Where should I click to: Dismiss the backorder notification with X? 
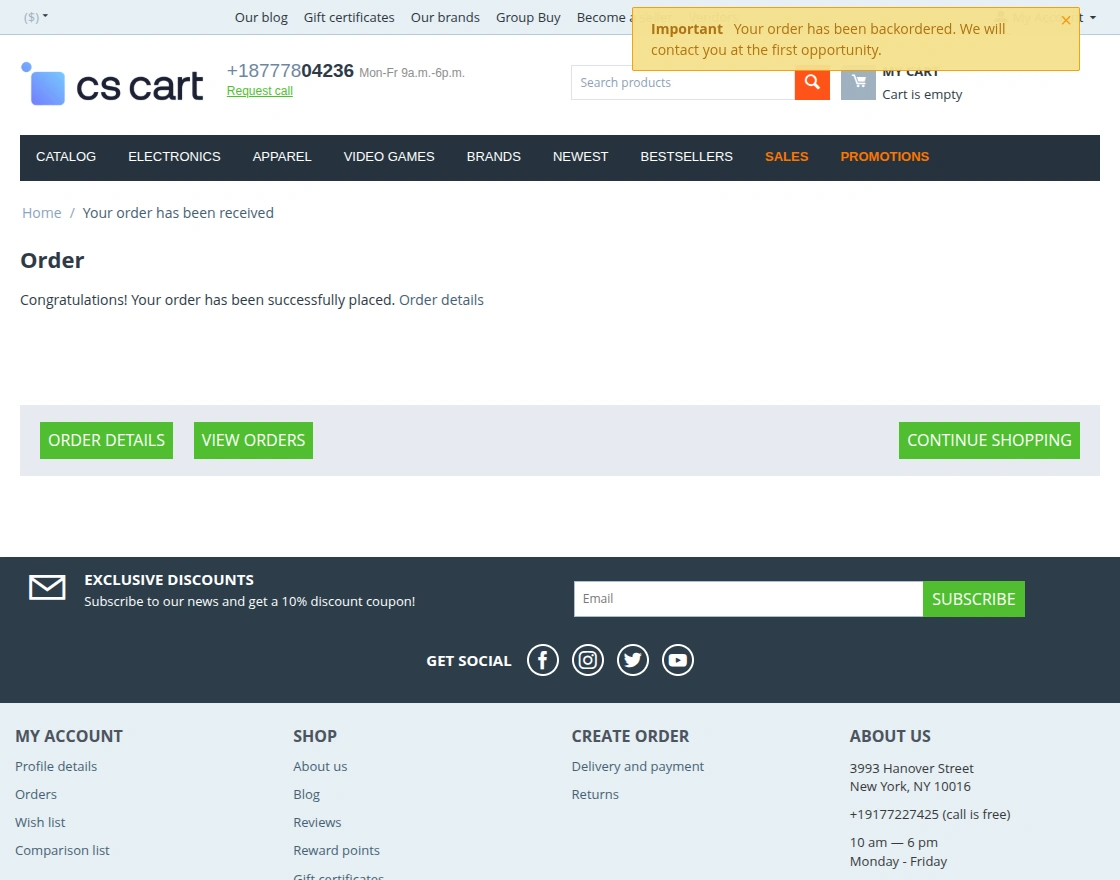(x=1066, y=20)
